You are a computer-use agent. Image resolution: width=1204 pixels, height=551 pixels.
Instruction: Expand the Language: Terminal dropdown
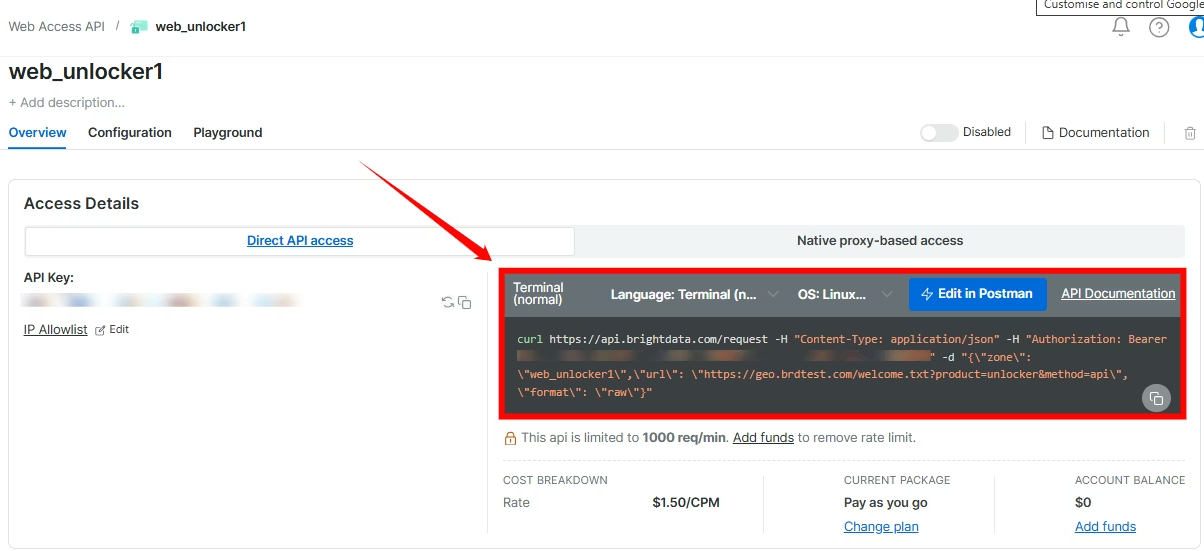(x=695, y=294)
